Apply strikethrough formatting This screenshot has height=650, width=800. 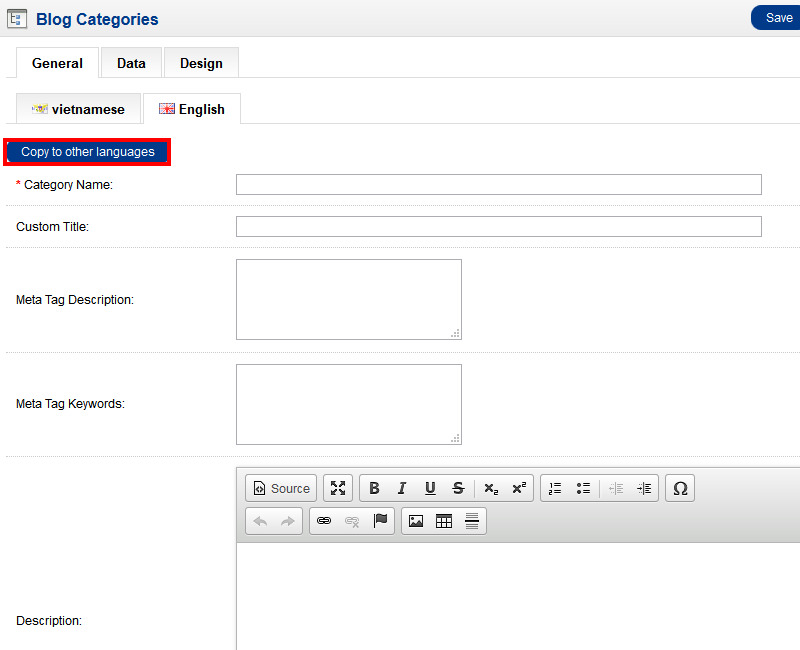click(458, 488)
